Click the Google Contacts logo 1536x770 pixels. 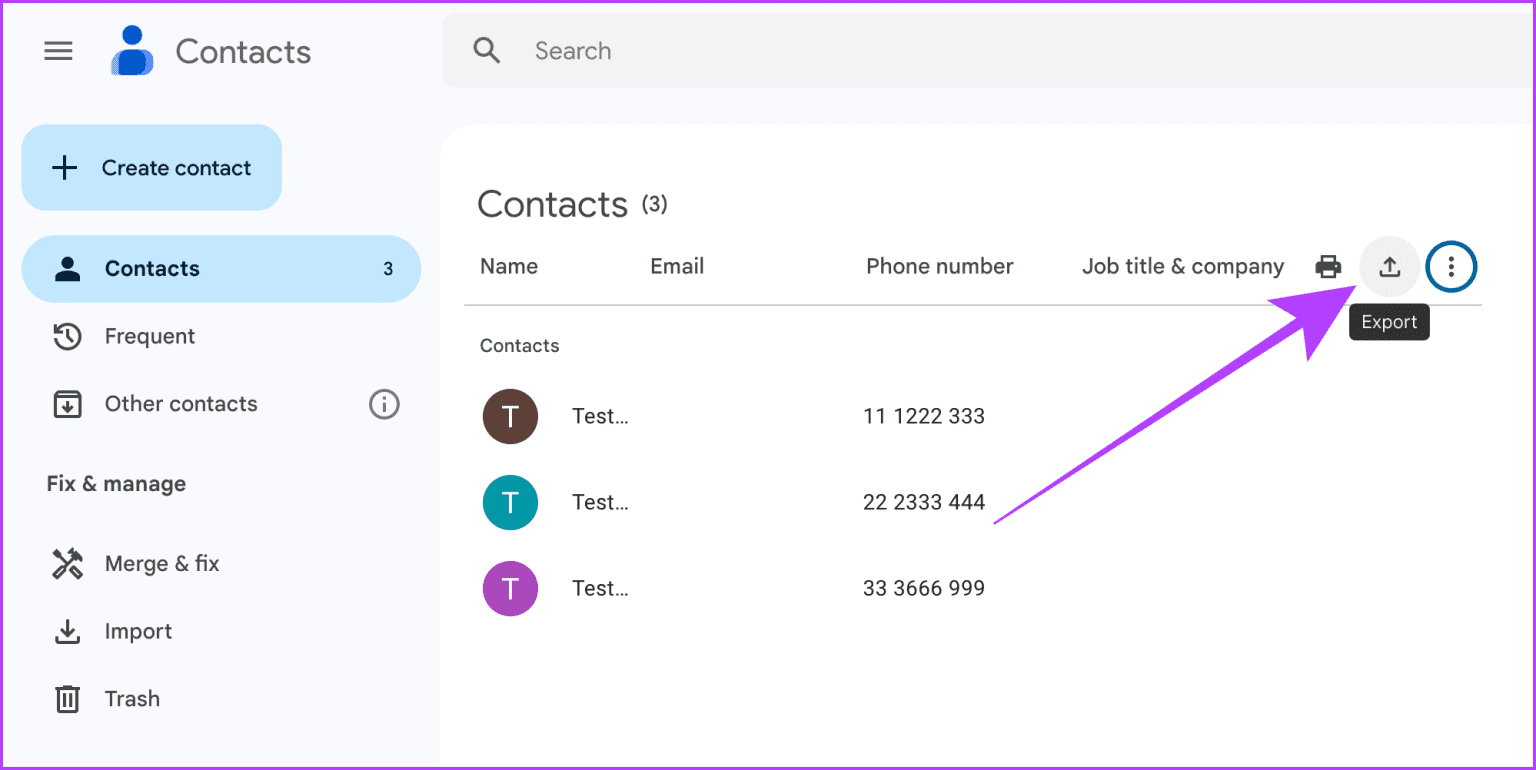pos(132,50)
